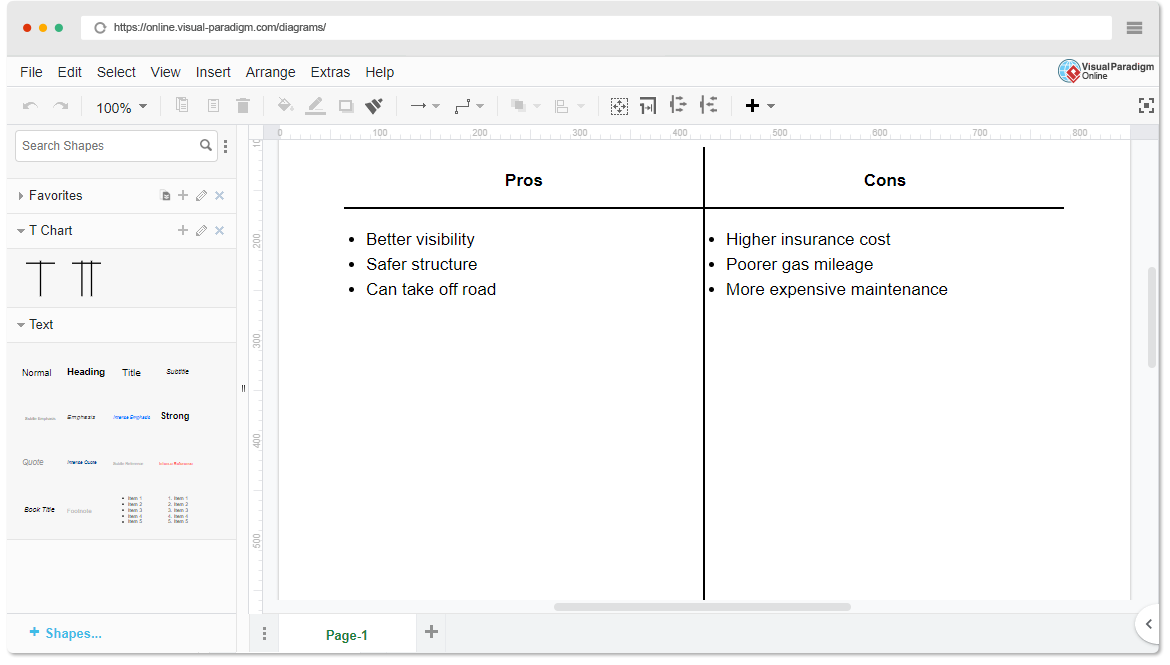
Task: Open the pages three-dot menu
Action: [264, 634]
